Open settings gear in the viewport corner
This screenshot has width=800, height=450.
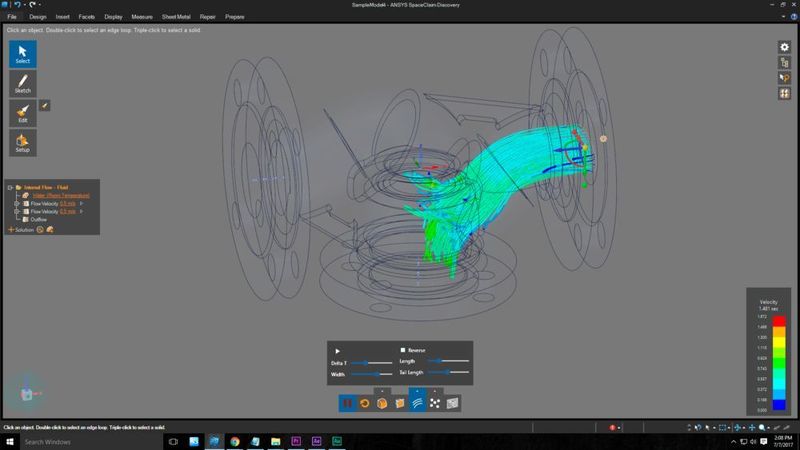coord(784,47)
